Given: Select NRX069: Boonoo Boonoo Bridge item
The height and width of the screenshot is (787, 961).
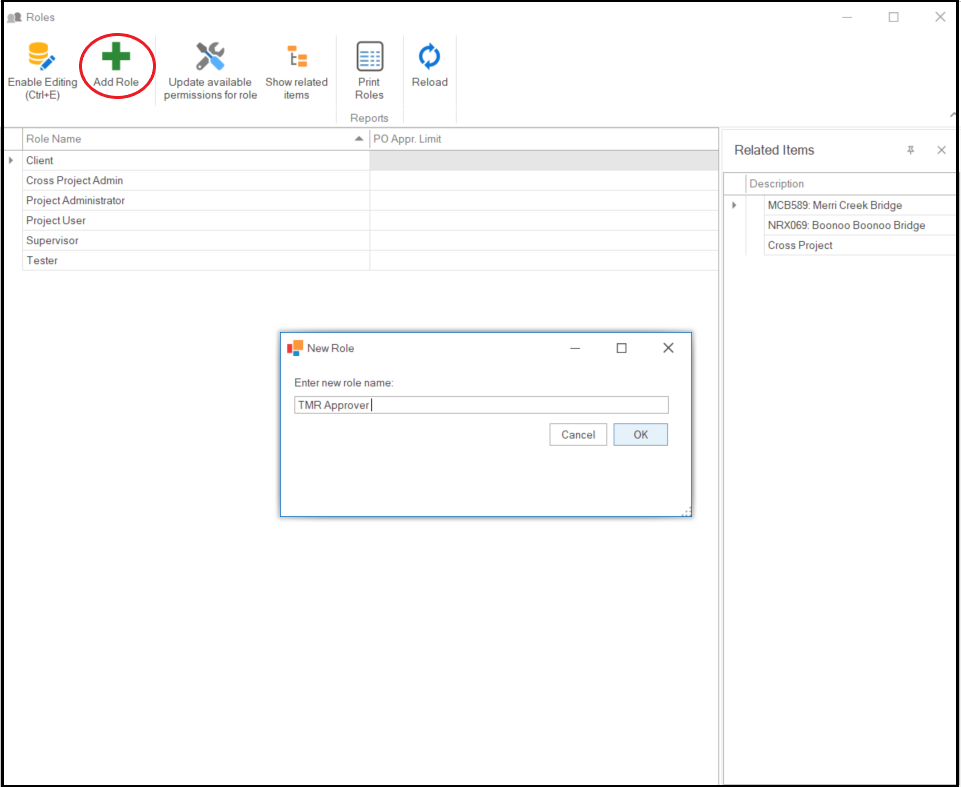Looking at the screenshot, I should coord(846,225).
